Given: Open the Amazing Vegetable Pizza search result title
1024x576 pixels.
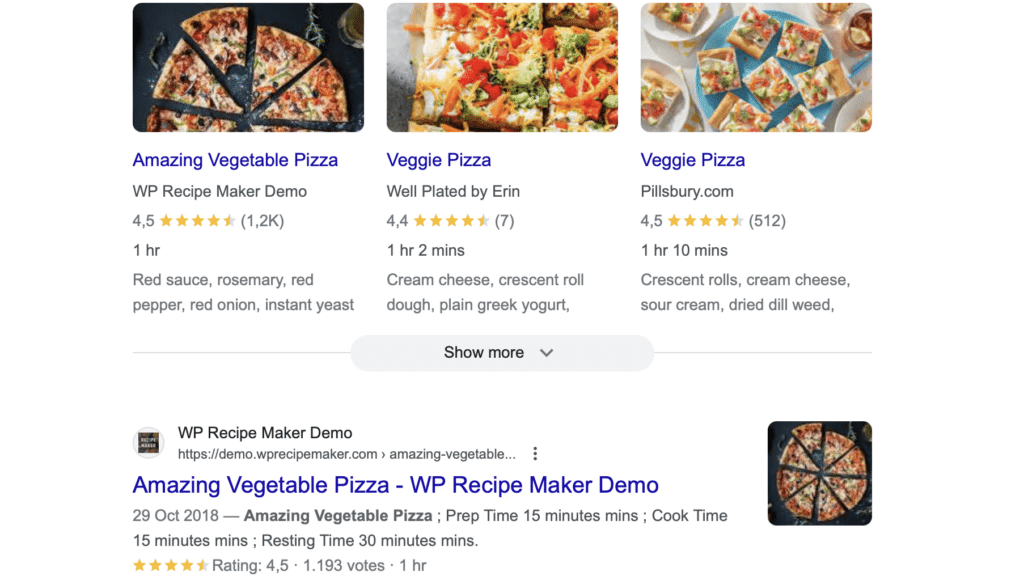Looking at the screenshot, I should (x=394, y=485).
